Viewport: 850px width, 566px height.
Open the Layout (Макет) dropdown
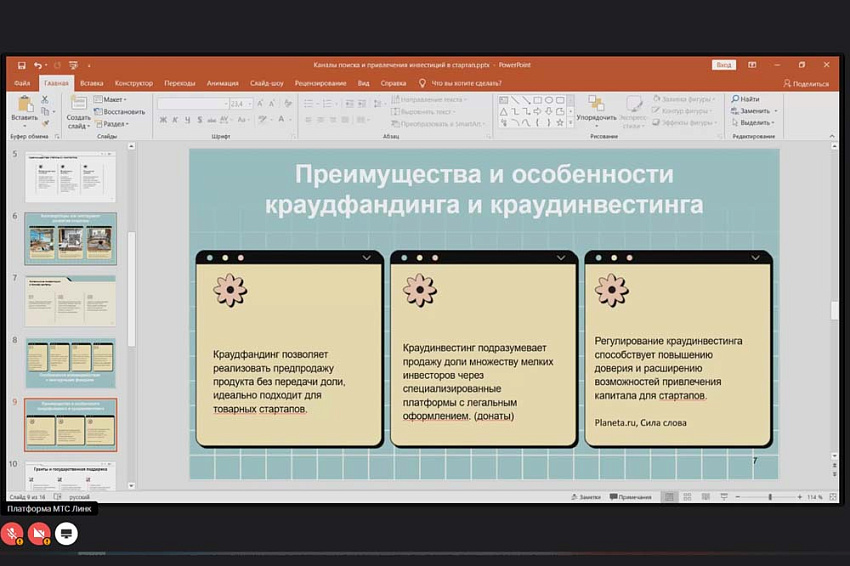(x=112, y=100)
